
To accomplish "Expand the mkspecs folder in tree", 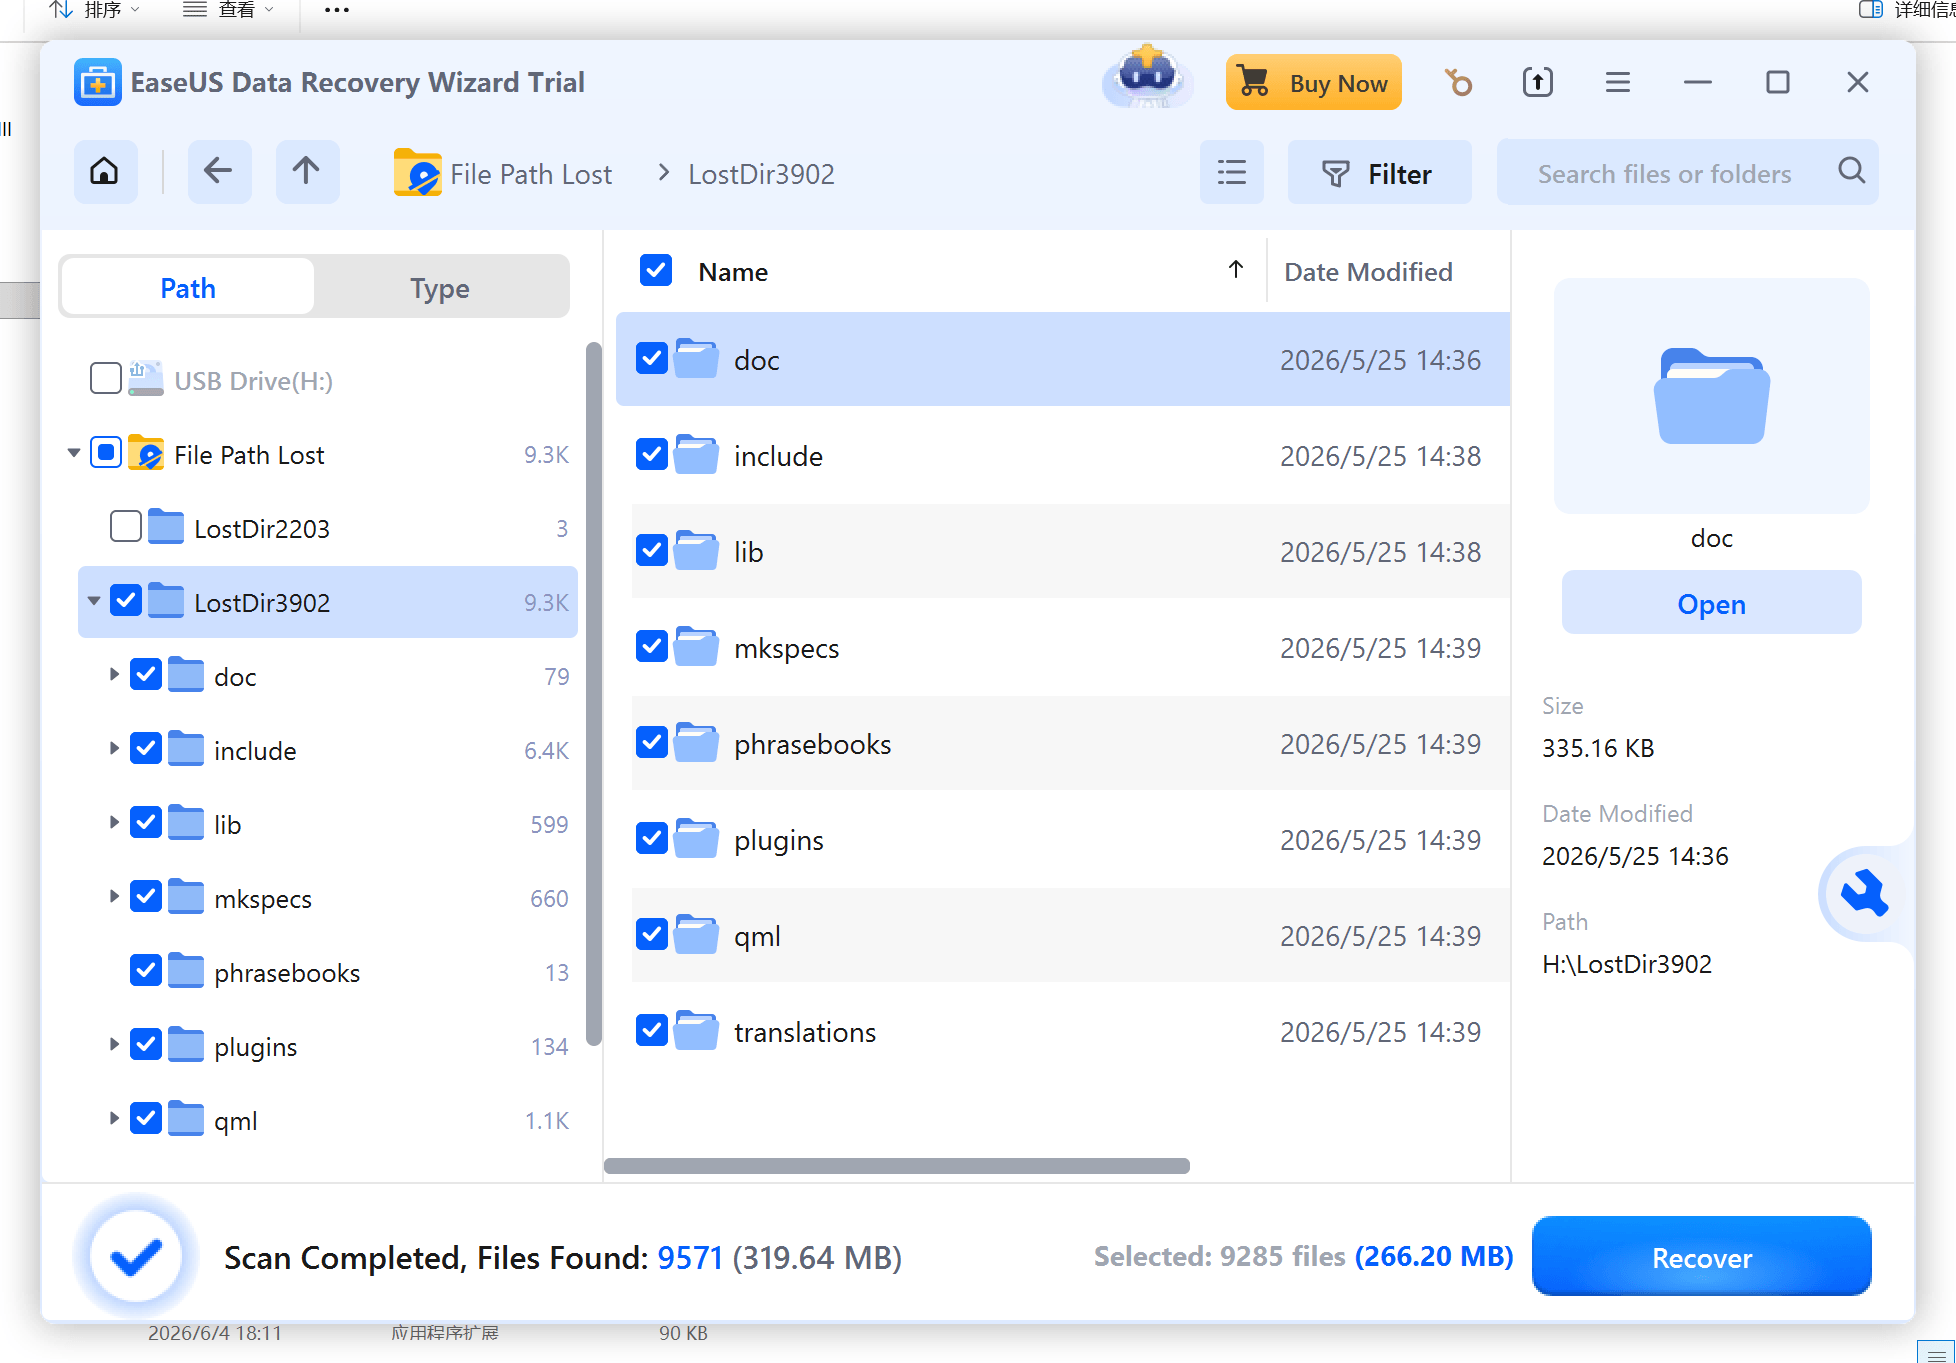I will tap(114, 897).
